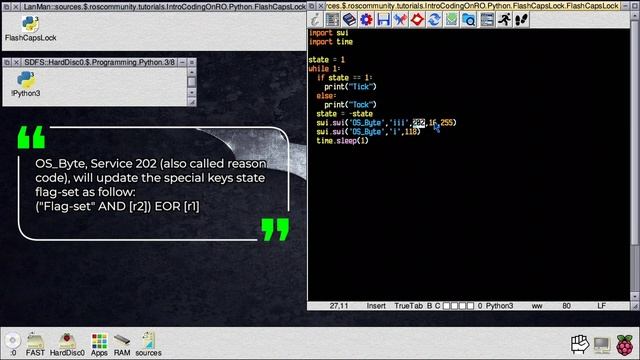This screenshot has height=360, width=640.
Task: Click the 27,11 cursor position in status bar
Action: (x=339, y=306)
